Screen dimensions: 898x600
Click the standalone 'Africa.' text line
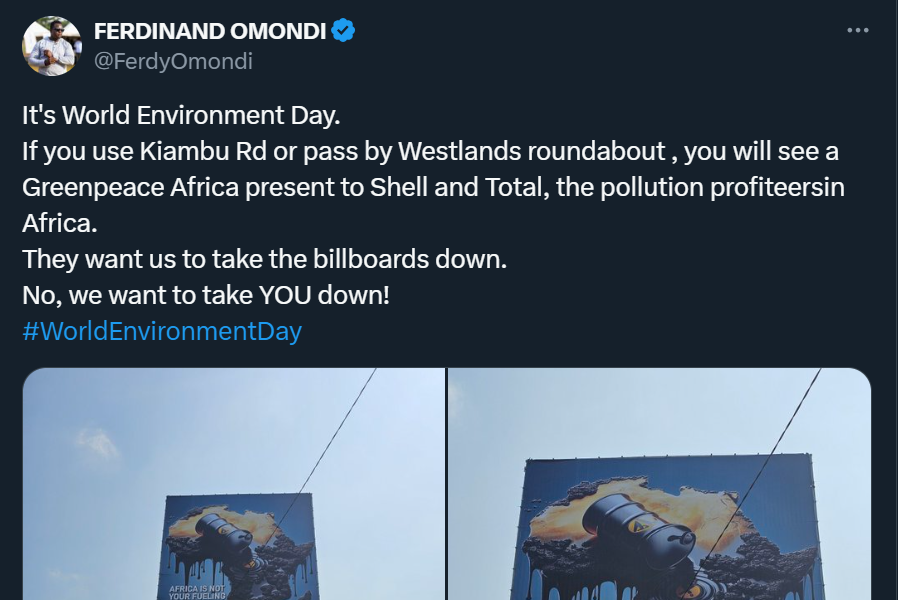[x=60, y=223]
